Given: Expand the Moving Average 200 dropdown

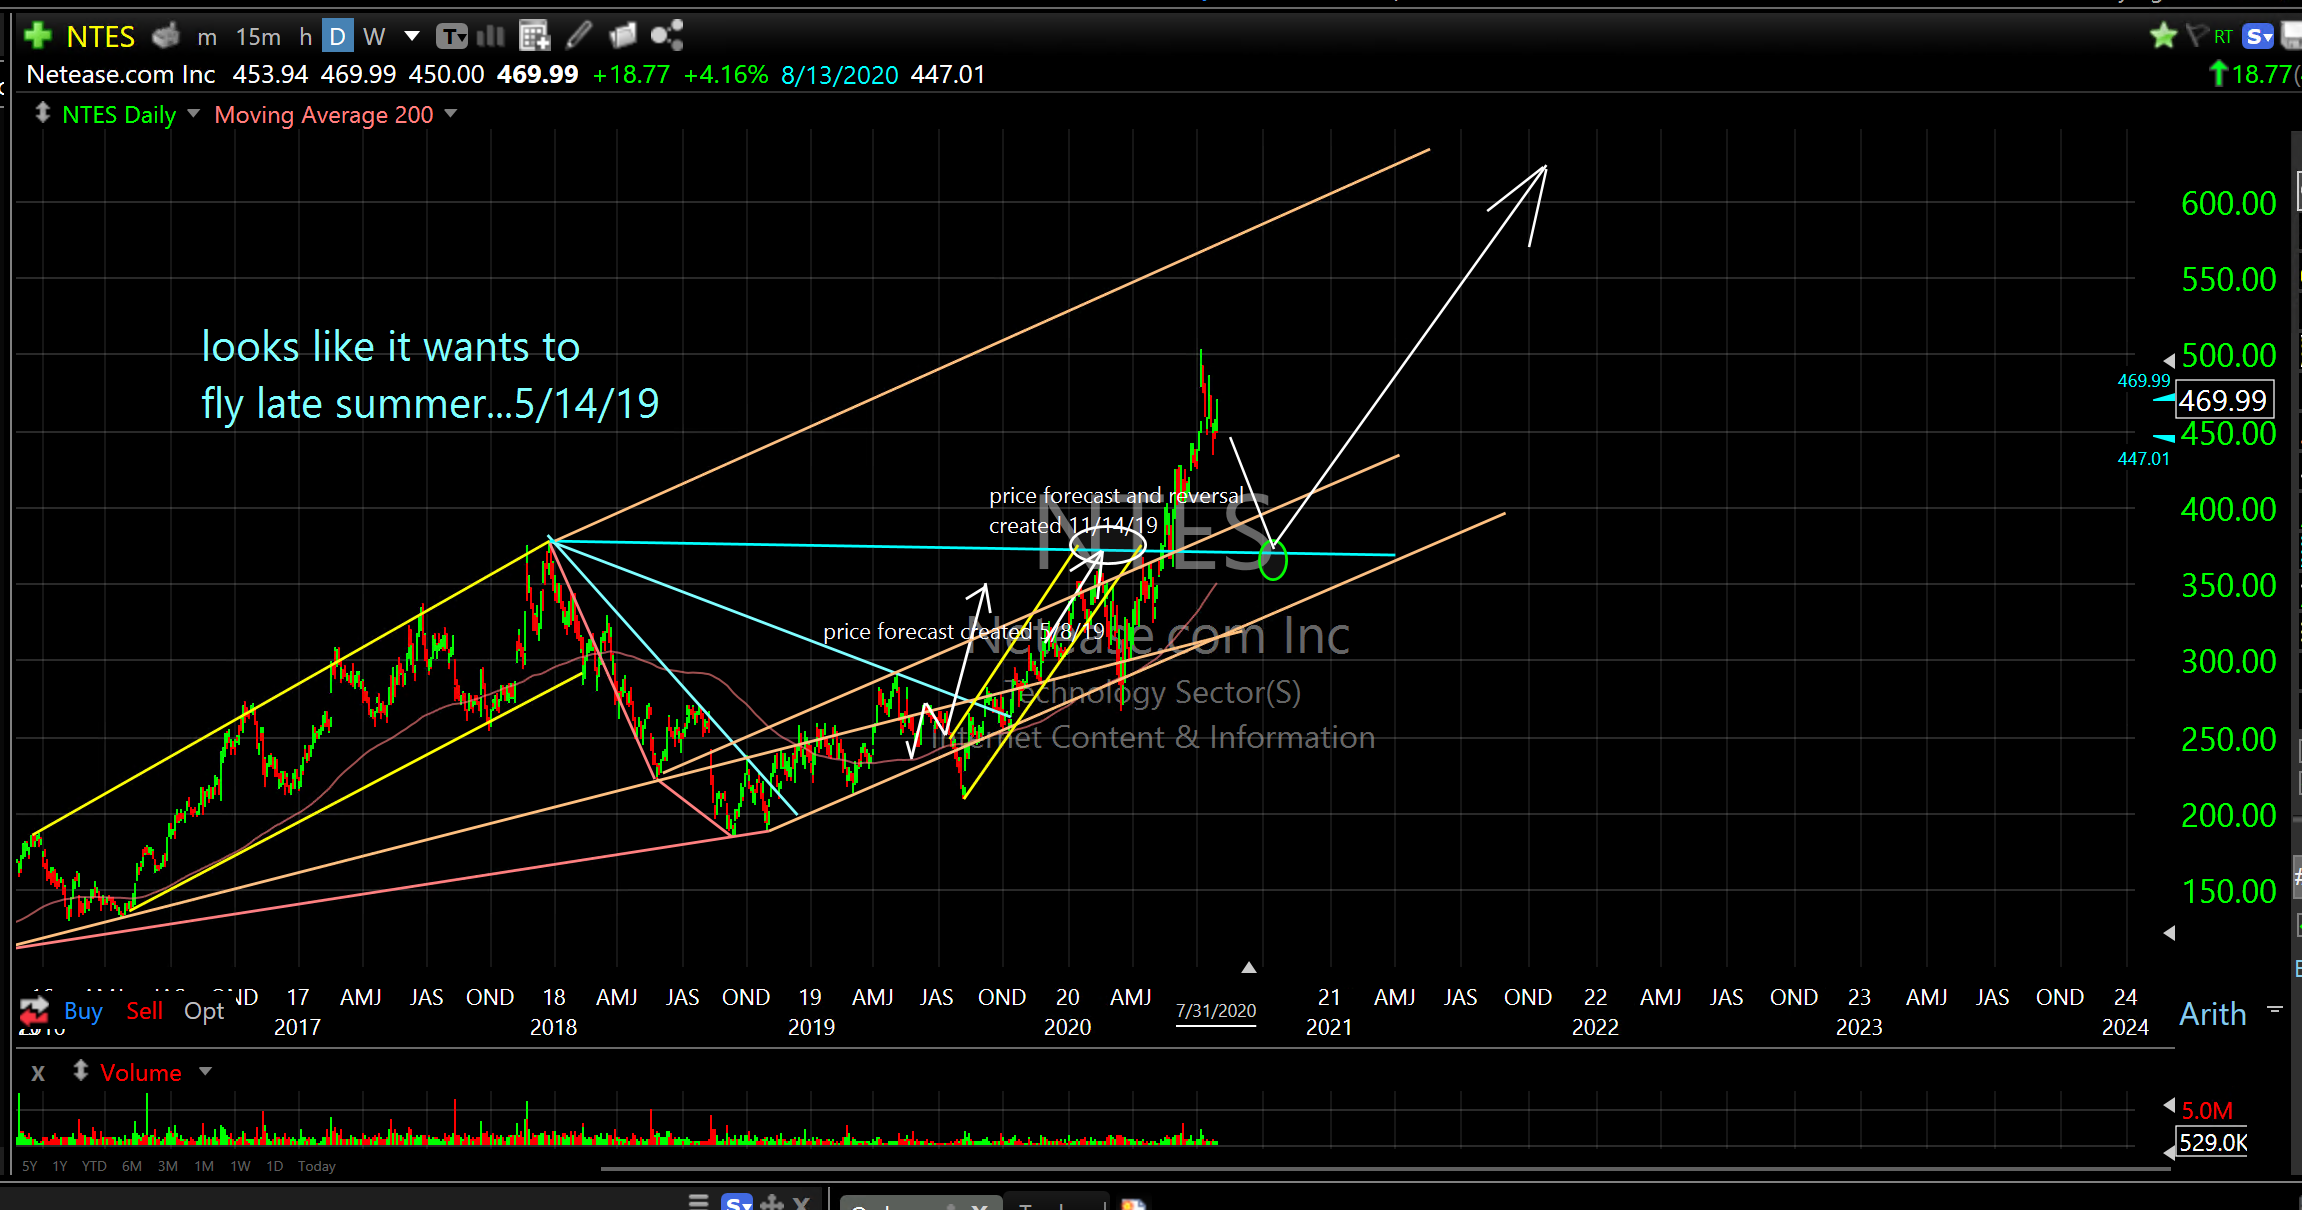Looking at the screenshot, I should [451, 114].
